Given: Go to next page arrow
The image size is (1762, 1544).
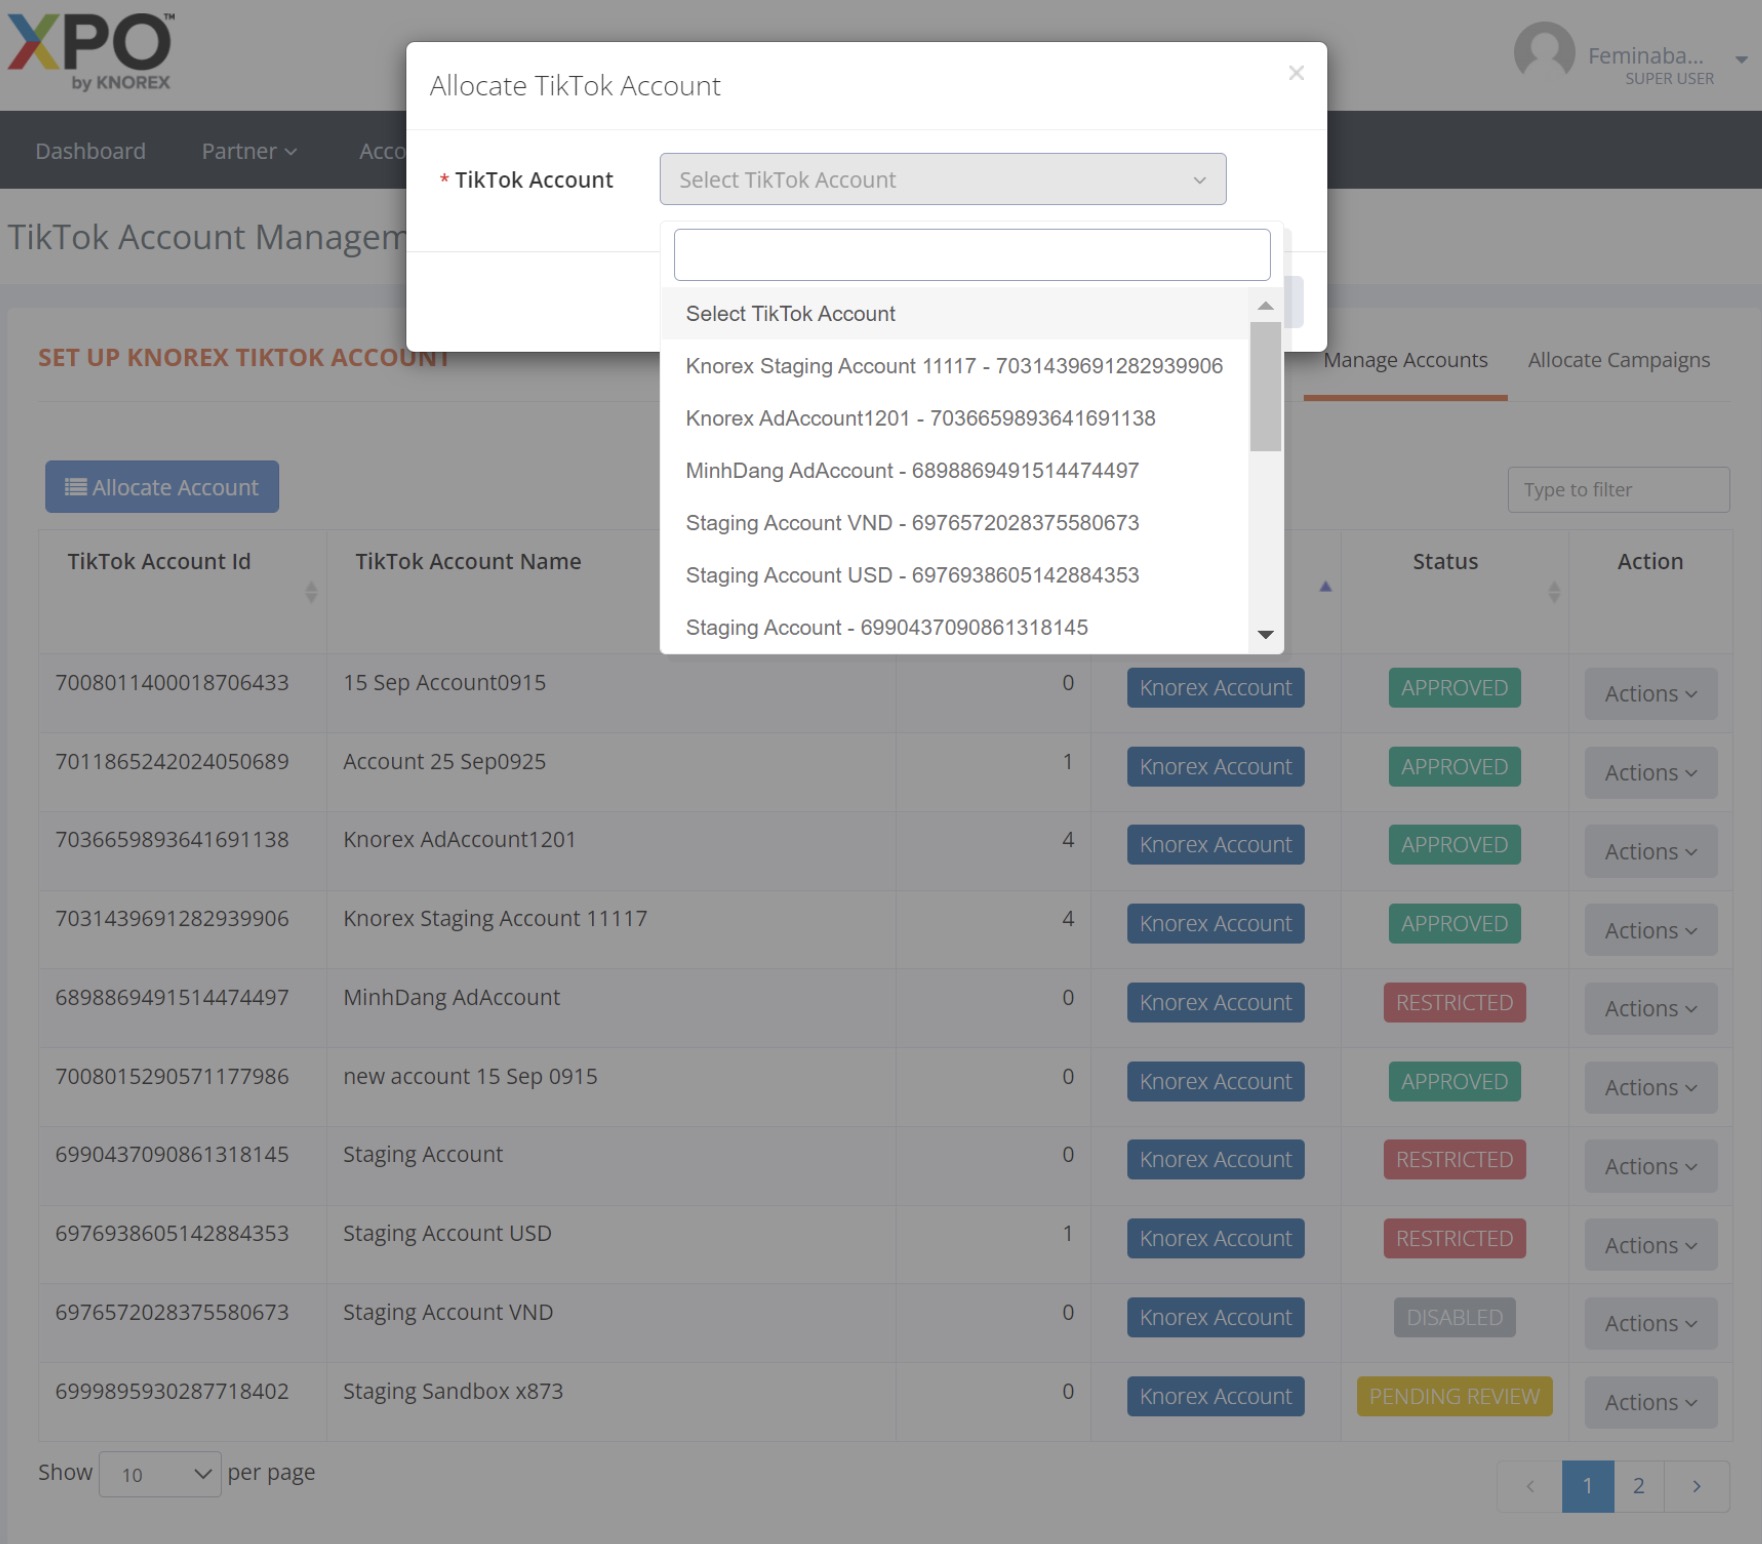Looking at the screenshot, I should coord(1696,1486).
